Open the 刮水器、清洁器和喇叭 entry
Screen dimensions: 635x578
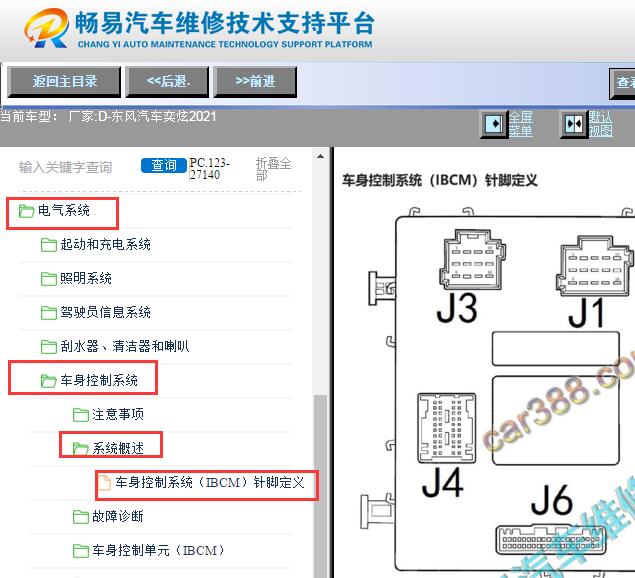125,347
